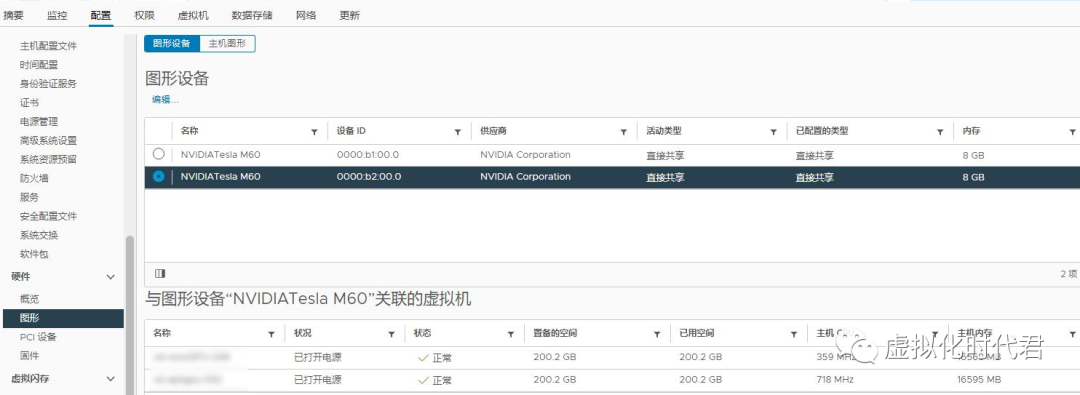
Task: Open filter for 内存 column
Action: (x=1072, y=132)
